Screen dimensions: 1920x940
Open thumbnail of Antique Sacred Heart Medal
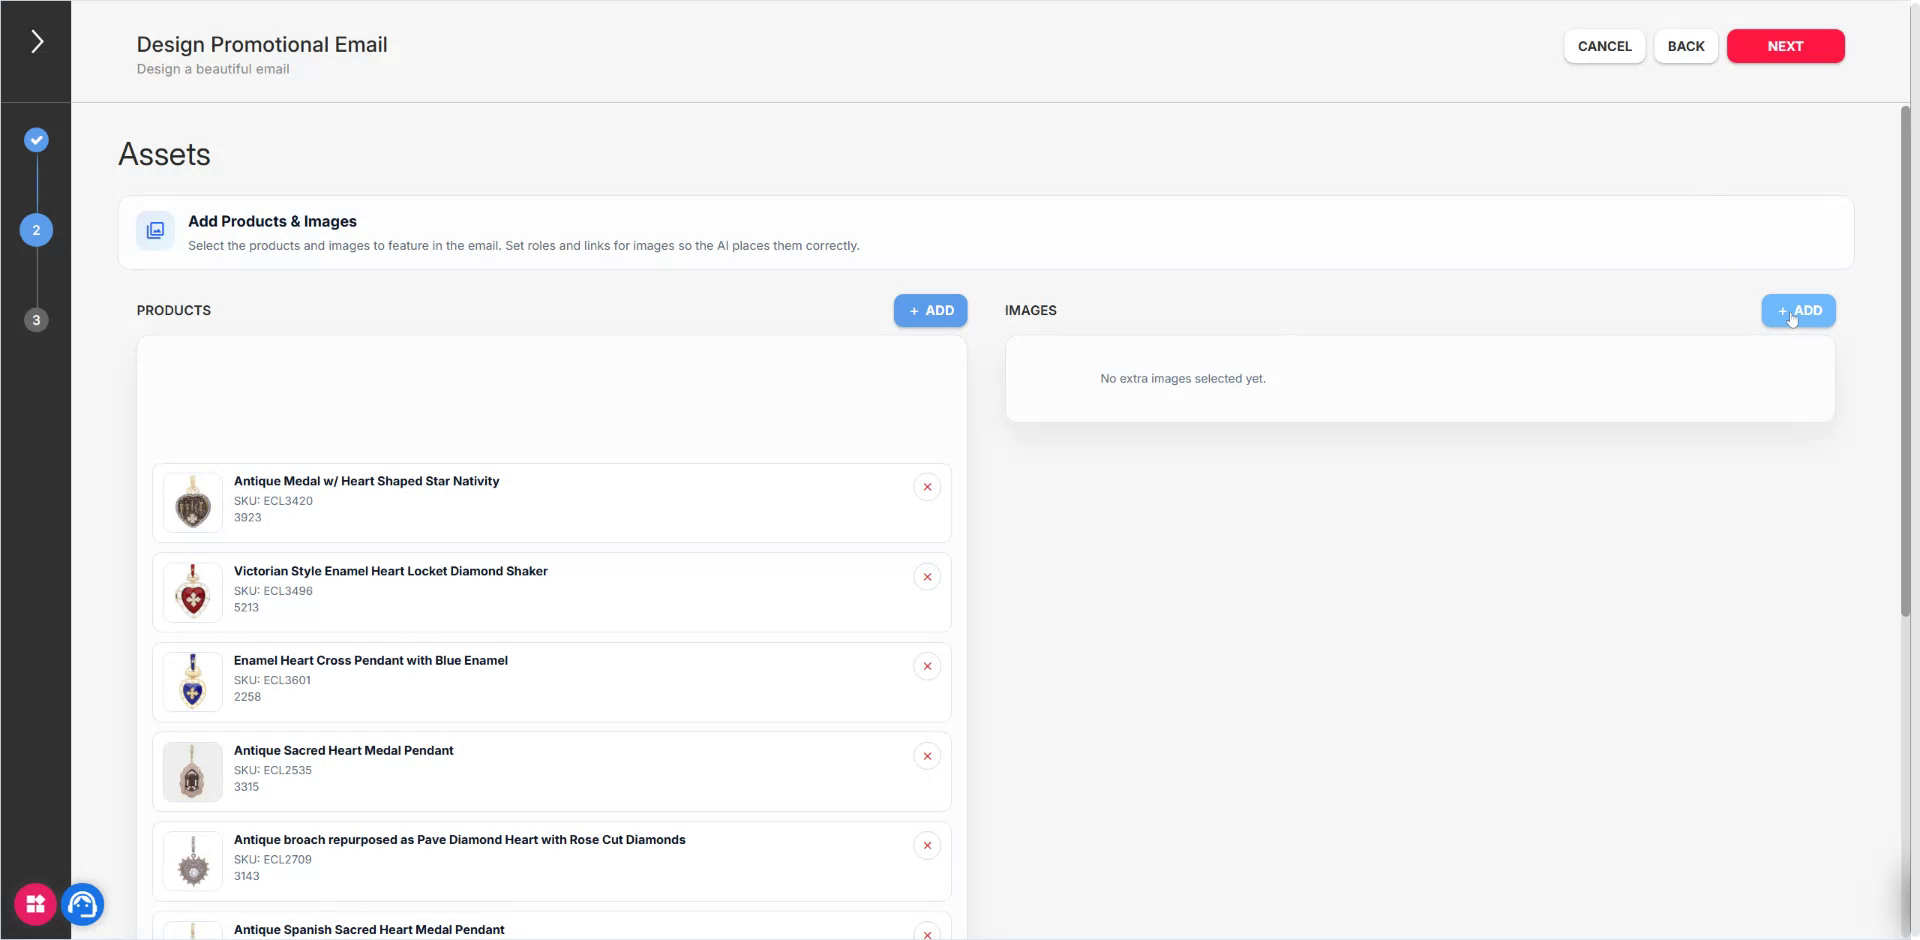[x=193, y=772]
